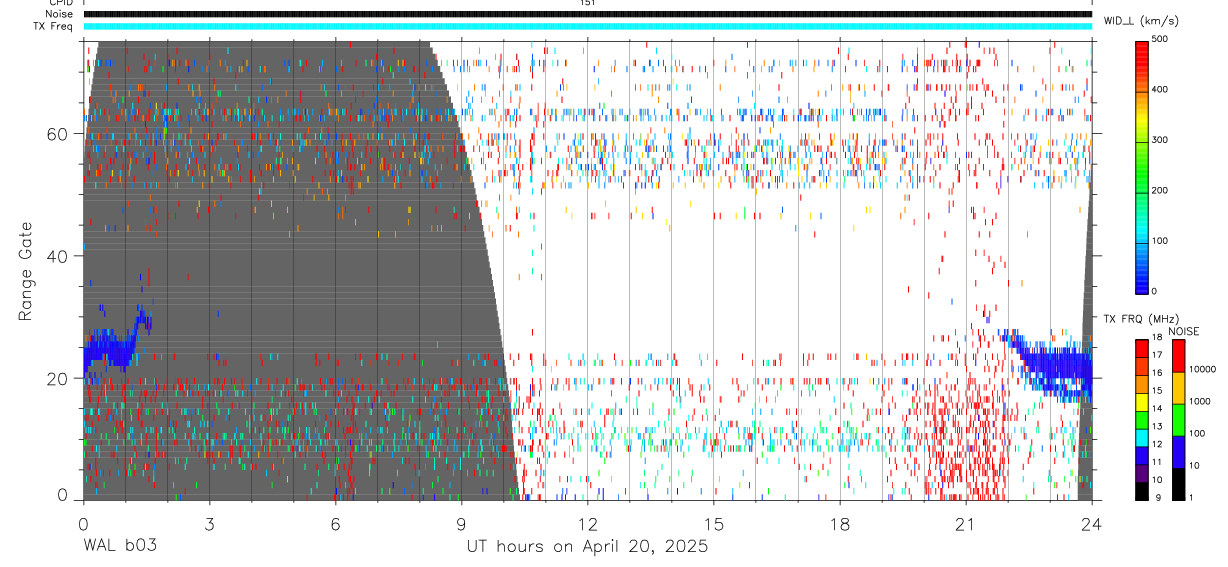Click the y-axis range gate label '40'

pyautogui.click(x=58, y=256)
